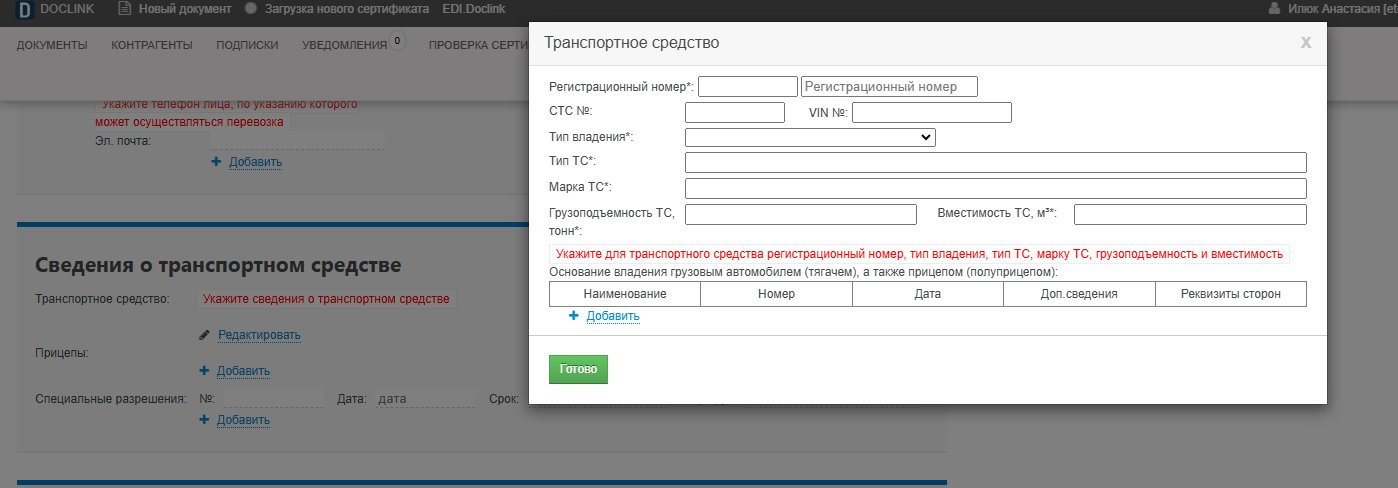
Task: Open the КОНТРАГЕНТЫ menu
Action: coord(152,45)
